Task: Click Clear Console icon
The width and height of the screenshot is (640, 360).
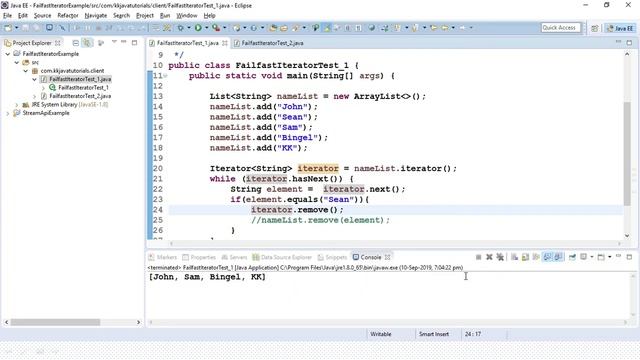Action: (514, 257)
